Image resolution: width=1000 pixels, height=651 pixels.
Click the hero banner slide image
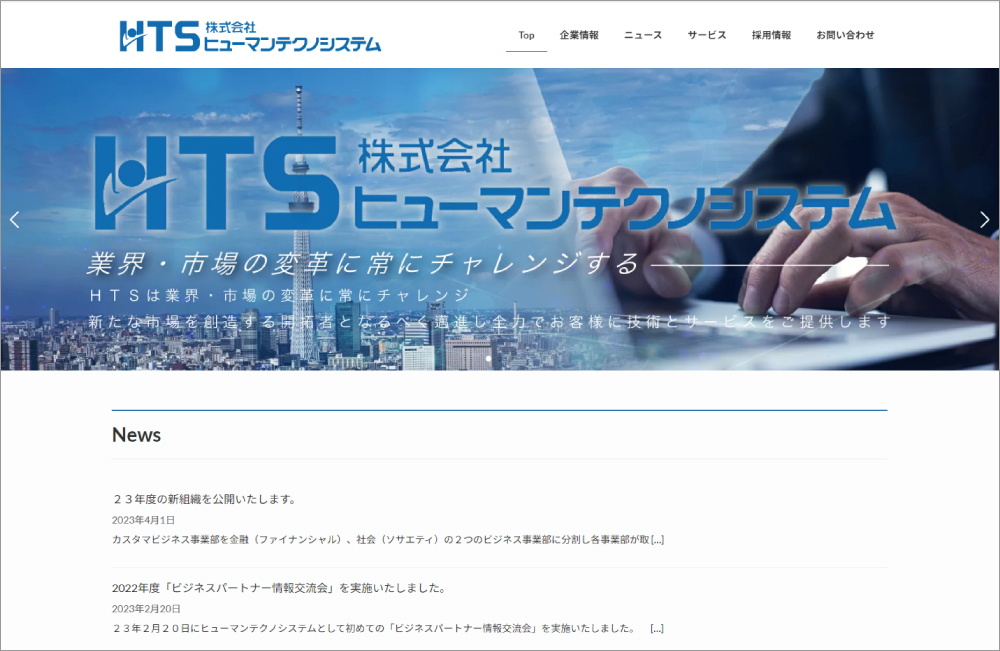pyautogui.click(x=500, y=219)
